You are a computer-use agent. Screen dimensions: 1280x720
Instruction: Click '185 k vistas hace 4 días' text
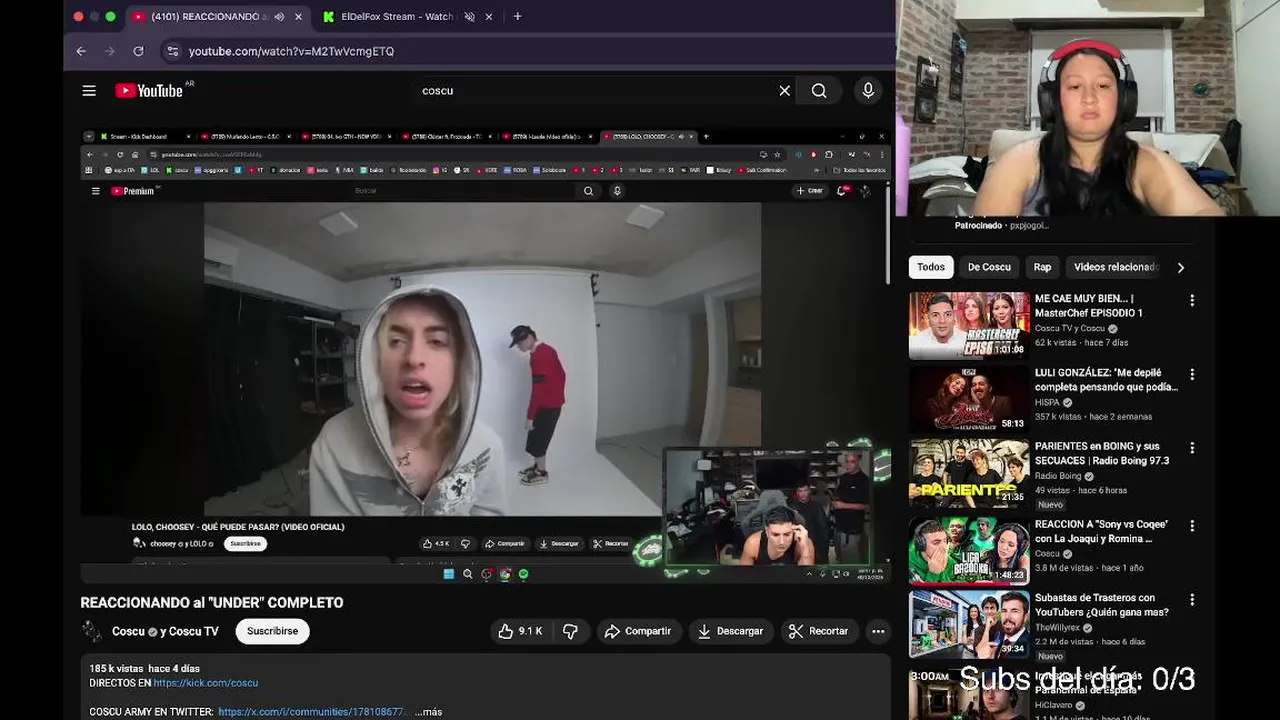(x=144, y=668)
